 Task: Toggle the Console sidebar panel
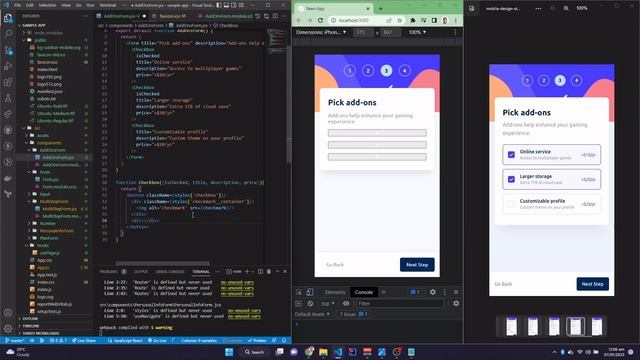pyautogui.click(x=298, y=304)
